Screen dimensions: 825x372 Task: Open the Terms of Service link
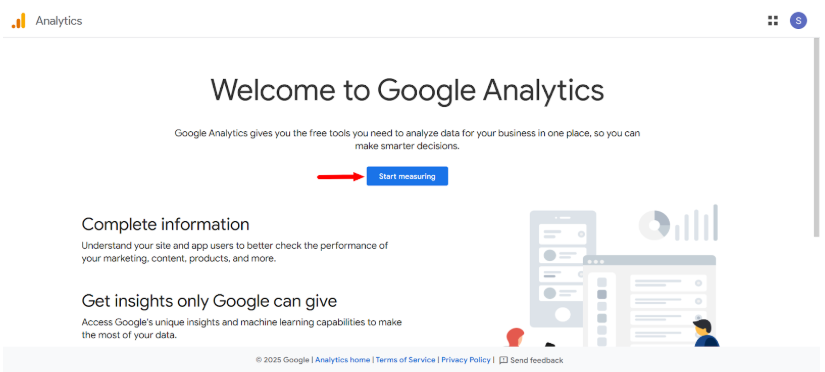[x=406, y=360]
